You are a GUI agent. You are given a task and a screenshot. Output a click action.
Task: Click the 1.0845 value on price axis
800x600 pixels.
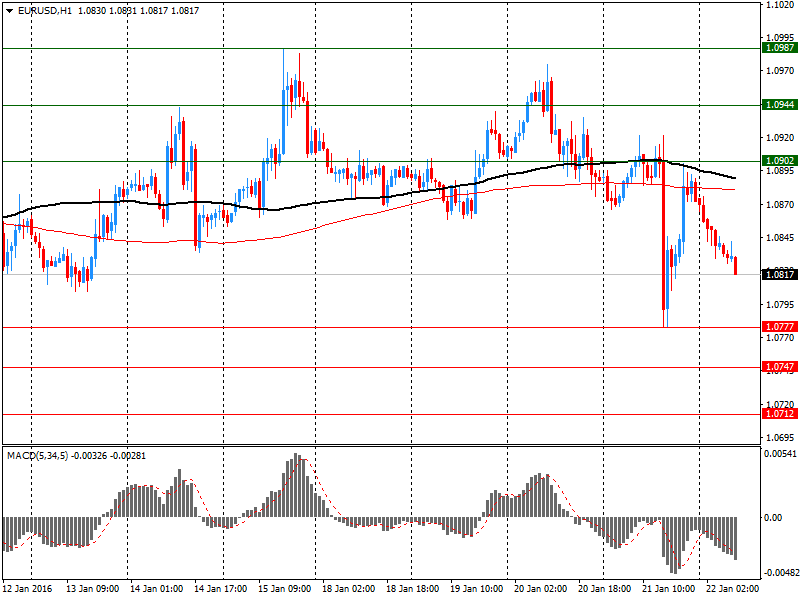[780, 238]
